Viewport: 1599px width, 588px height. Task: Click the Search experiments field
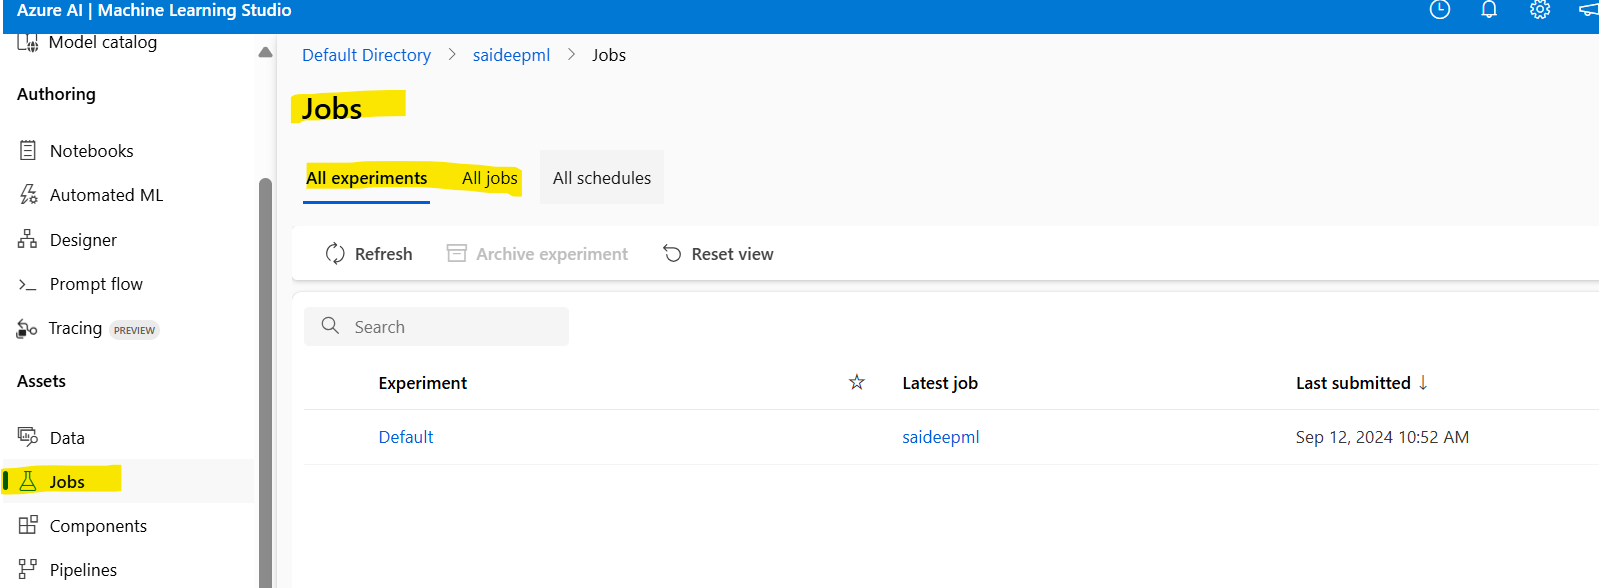pos(436,327)
